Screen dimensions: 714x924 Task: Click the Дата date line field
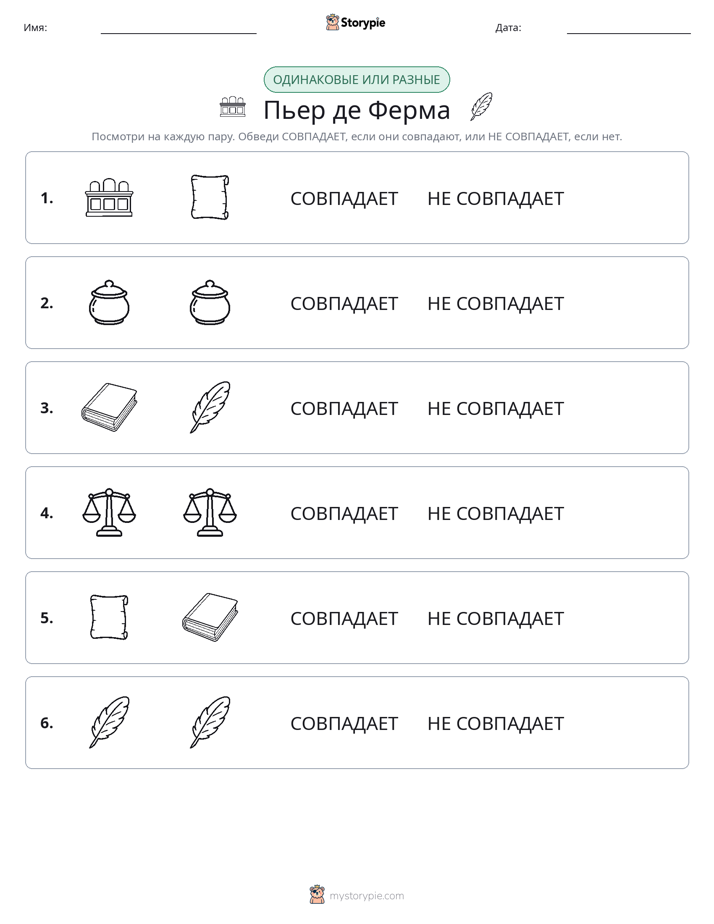tap(629, 28)
